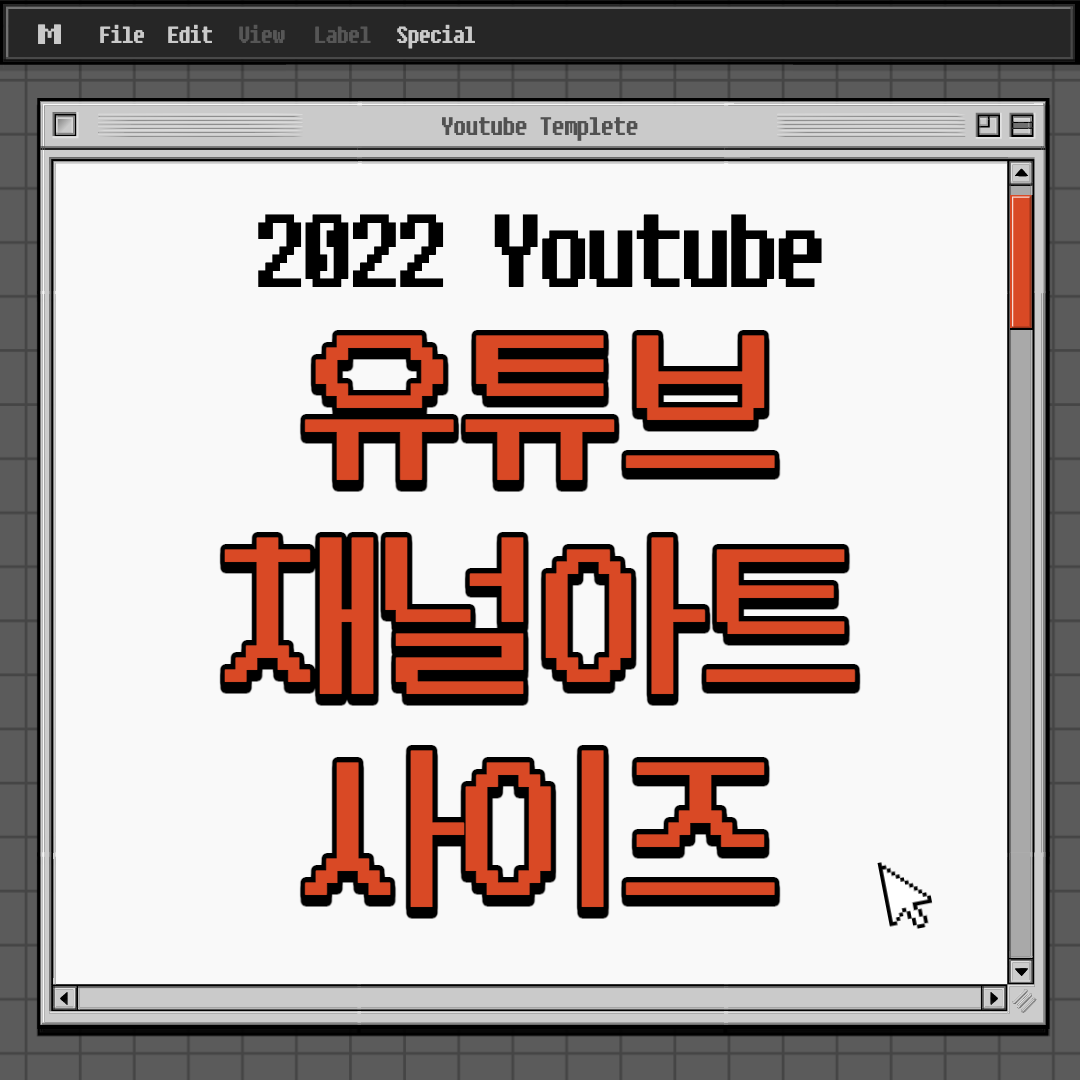1080x1080 pixels.
Task: Click the '유튜브' red text
Action: point(540,411)
